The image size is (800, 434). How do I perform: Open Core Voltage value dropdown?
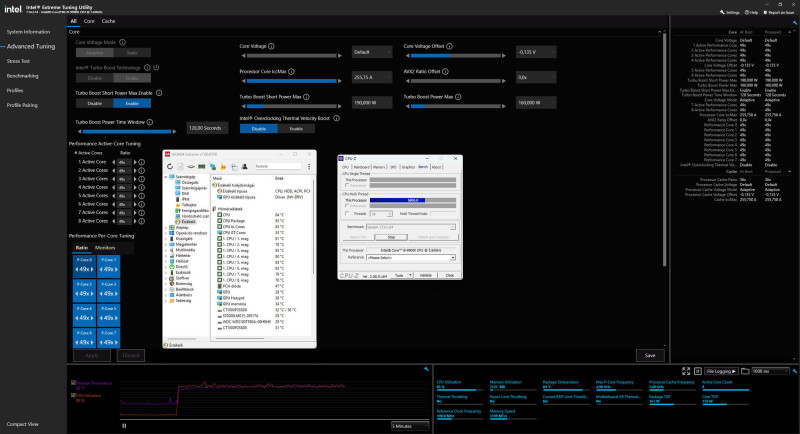tap(372, 52)
